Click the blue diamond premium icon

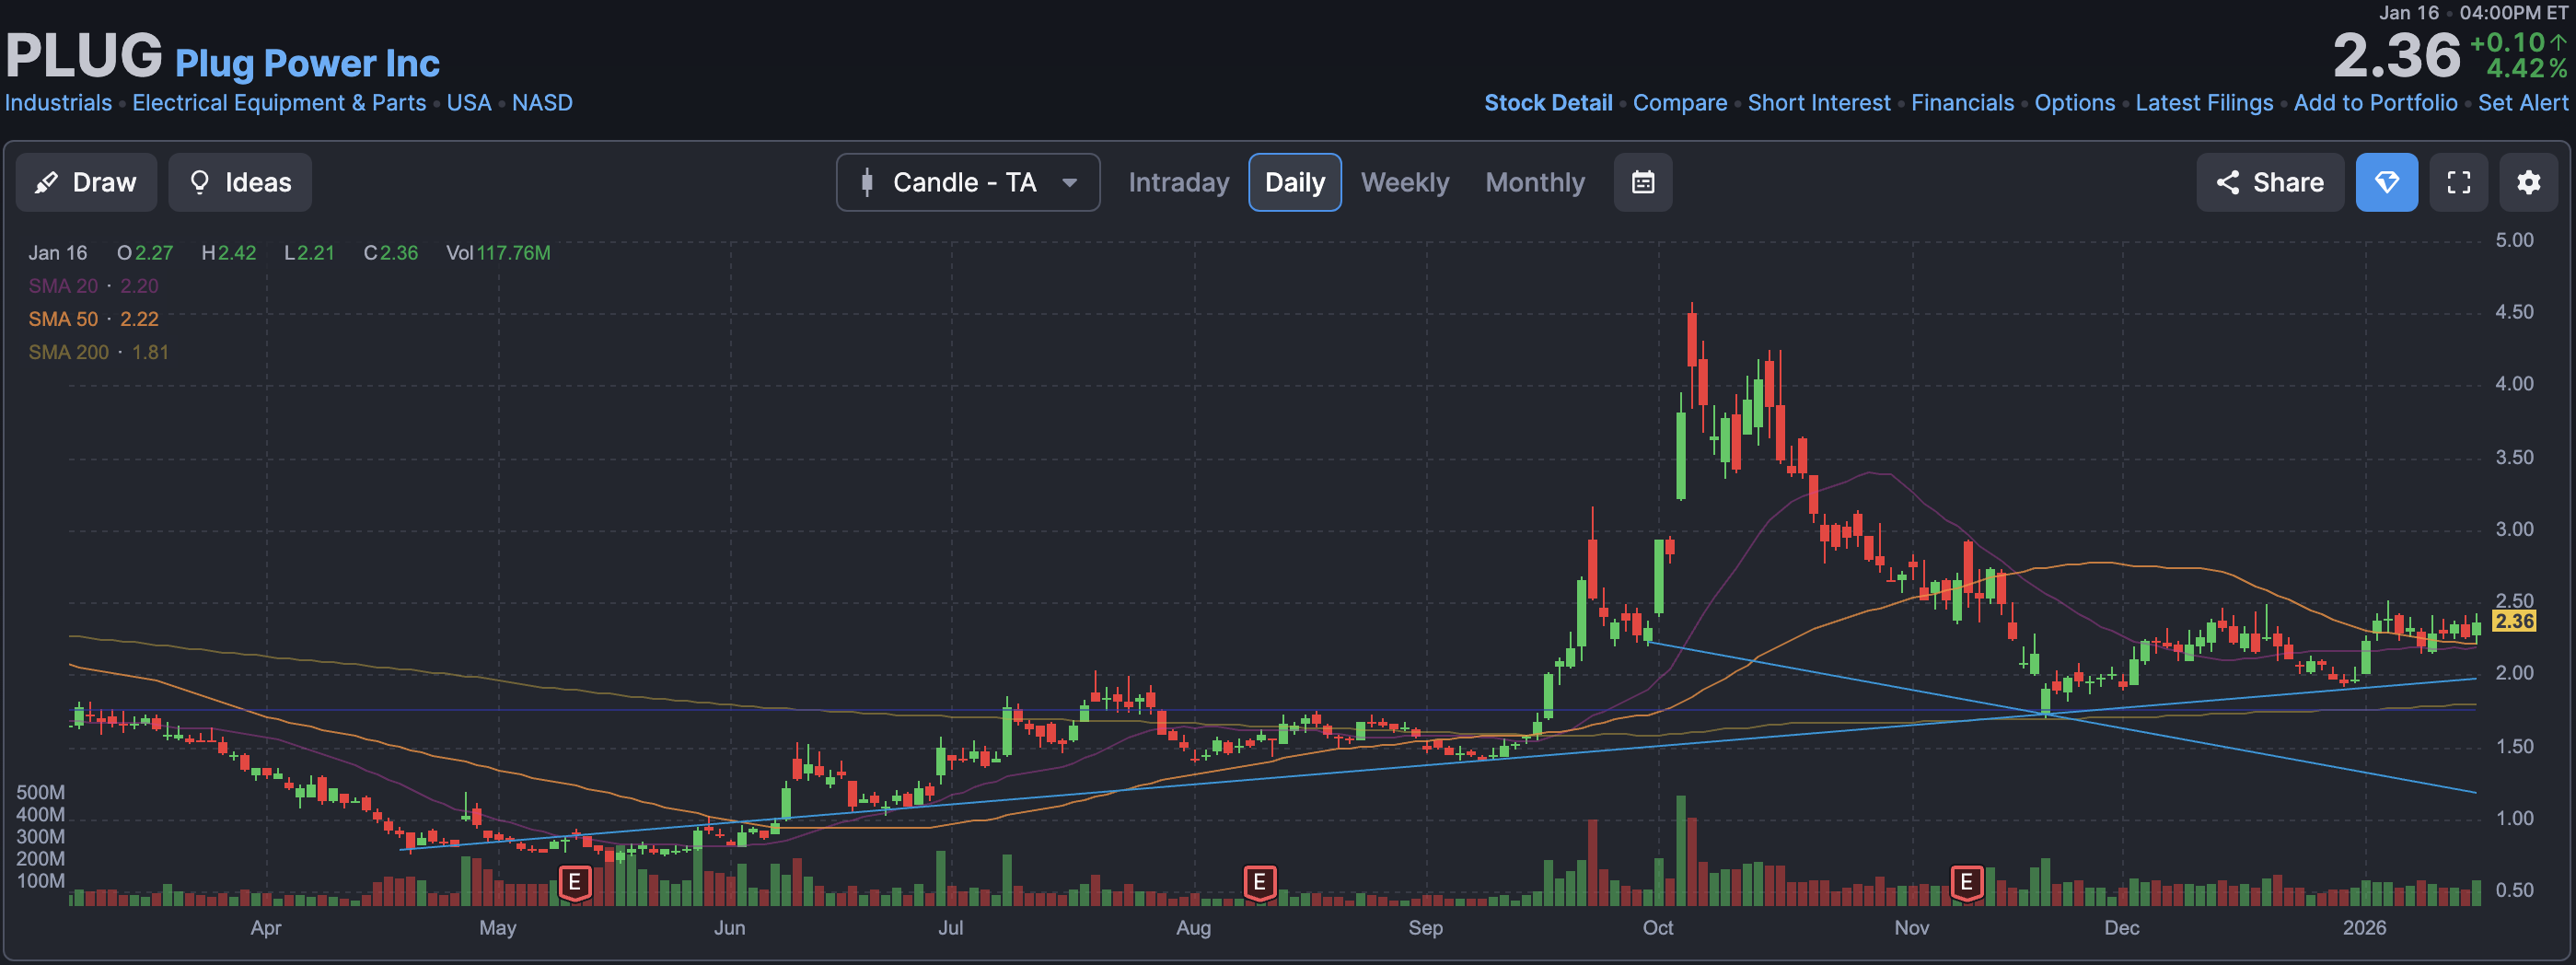(2387, 182)
